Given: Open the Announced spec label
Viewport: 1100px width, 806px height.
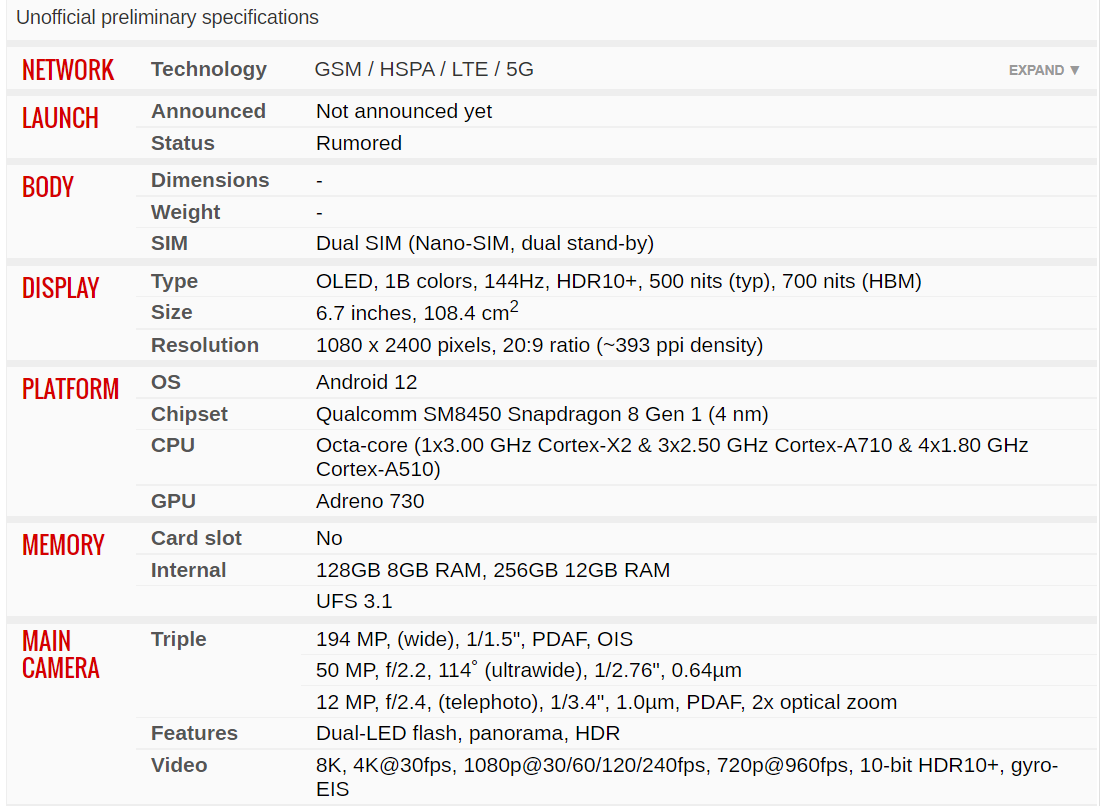Looking at the screenshot, I should [208, 112].
